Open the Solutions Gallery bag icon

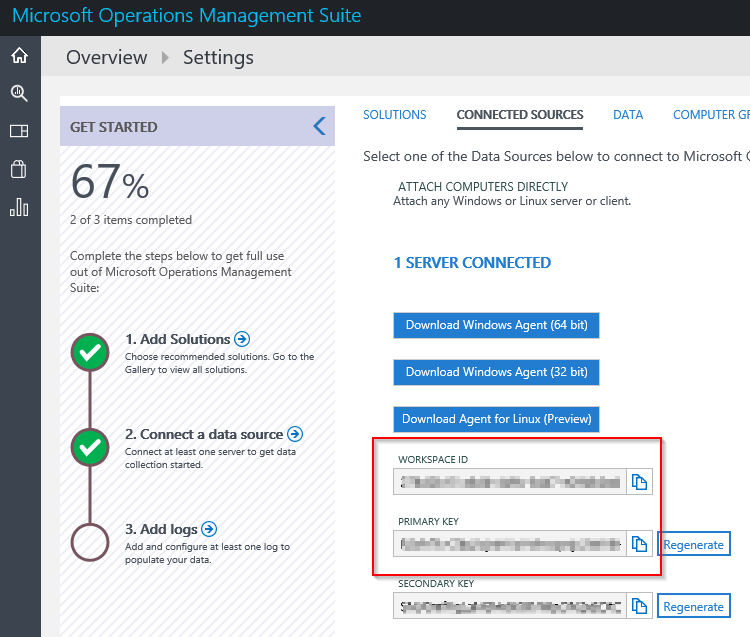[x=19, y=169]
